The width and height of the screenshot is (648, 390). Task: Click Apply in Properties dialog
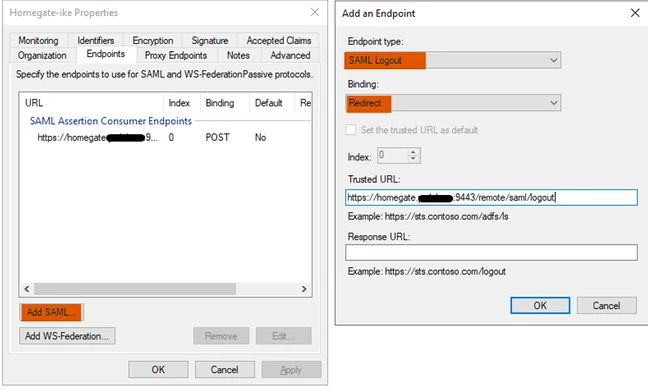(x=291, y=369)
